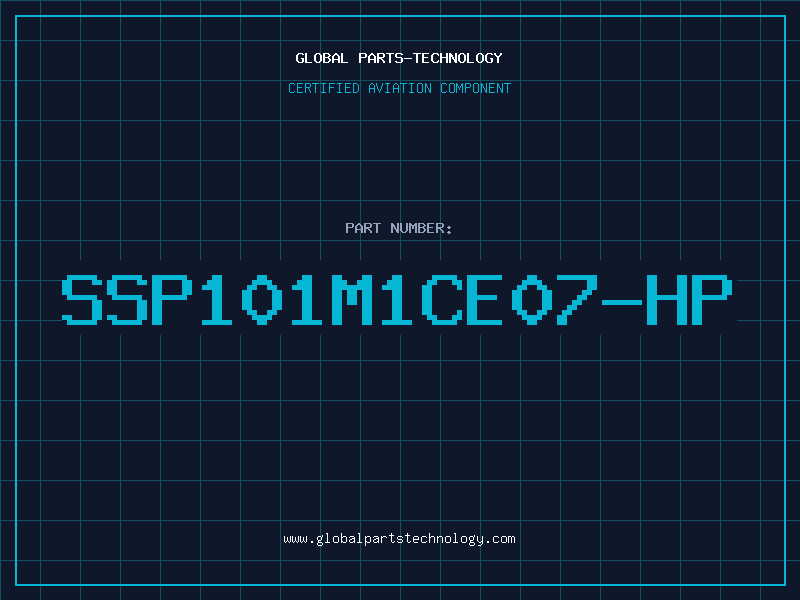Click the CERTIFIED AVIATION COMPONENT subtitle
This screenshot has height=600, width=800.
[x=399, y=88]
